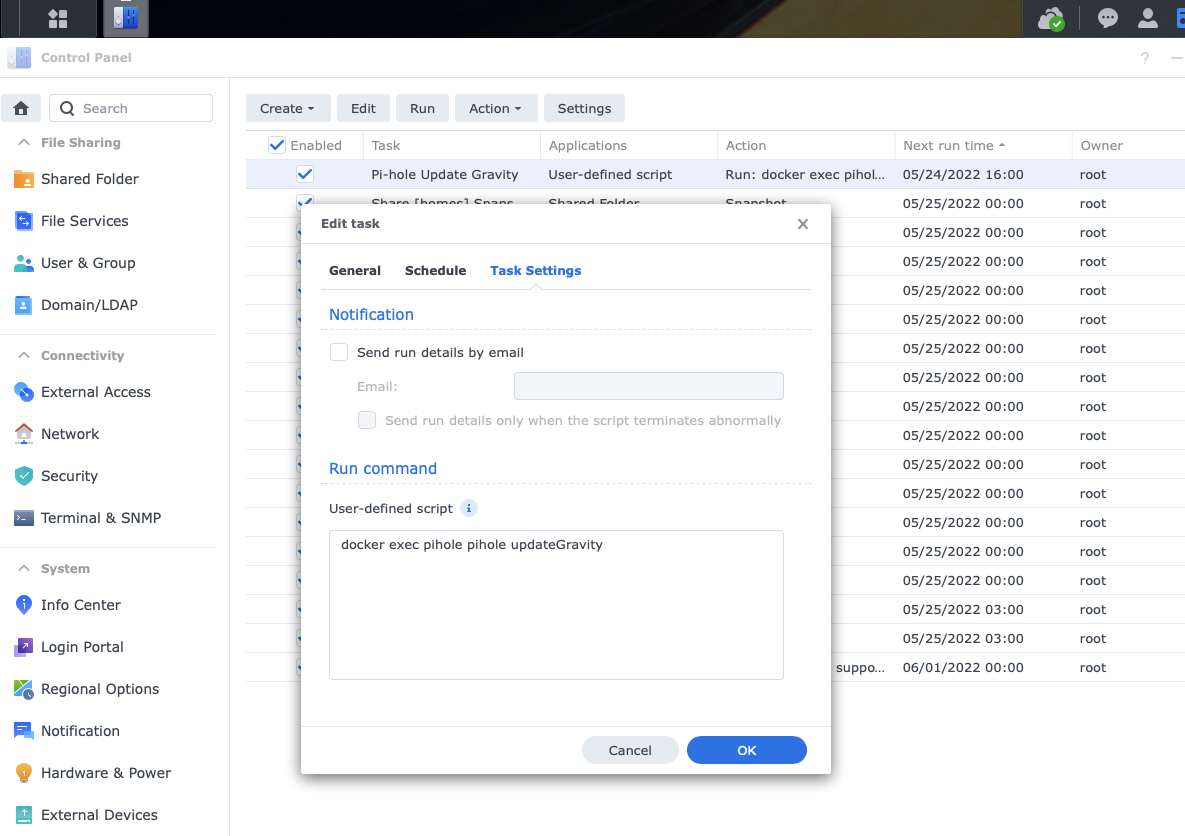The image size is (1185, 836).
Task: Switch to the Schedule tab
Action: [x=435, y=270]
